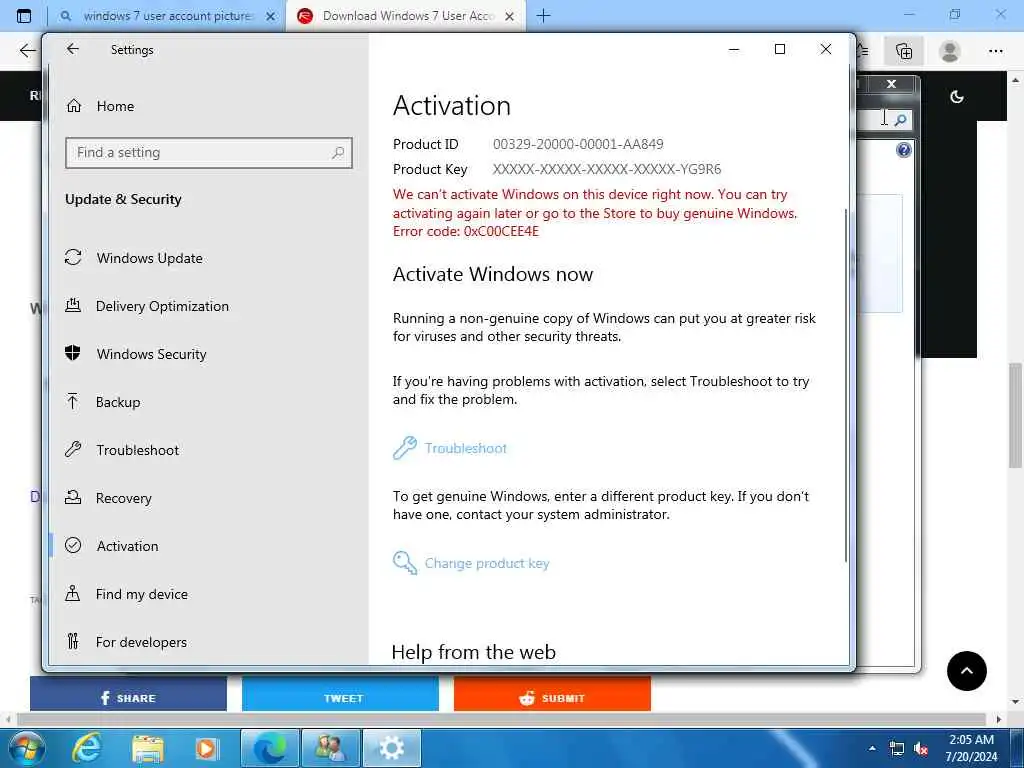Show hidden system tray icons

(872, 748)
